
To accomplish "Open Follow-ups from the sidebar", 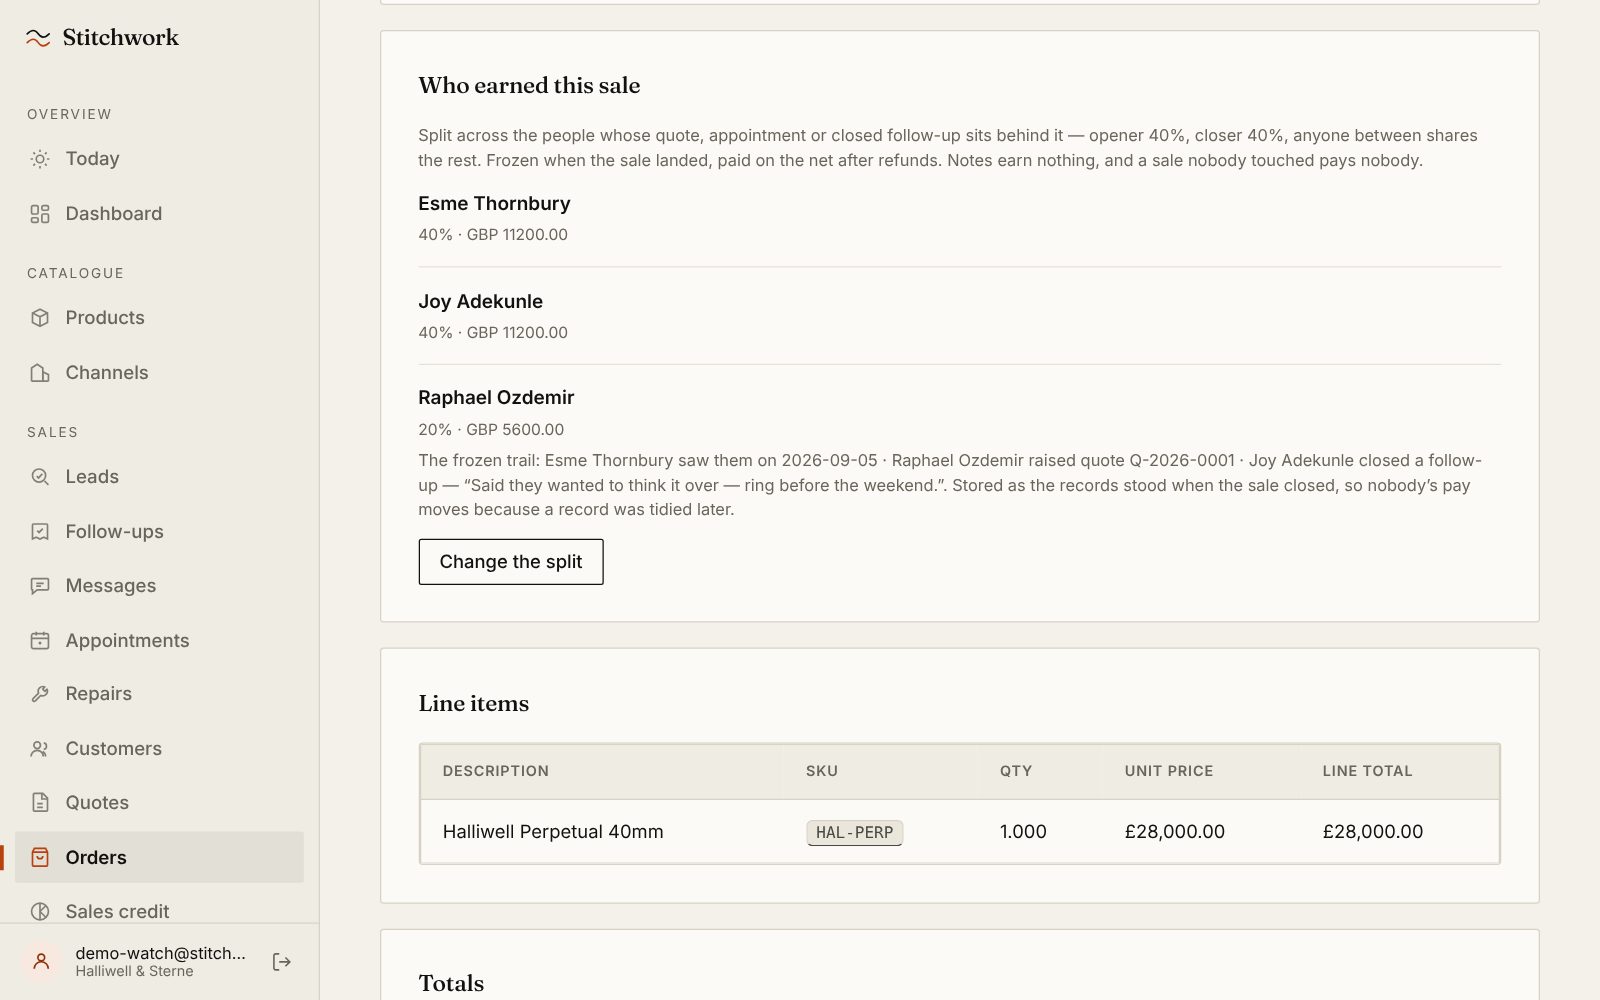I will coord(159,532).
